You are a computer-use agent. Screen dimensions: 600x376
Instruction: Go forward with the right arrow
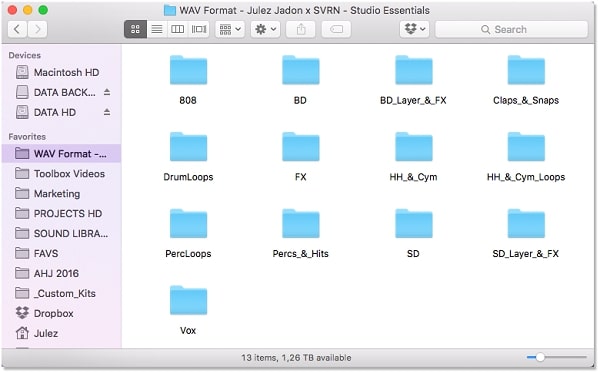pos(38,29)
